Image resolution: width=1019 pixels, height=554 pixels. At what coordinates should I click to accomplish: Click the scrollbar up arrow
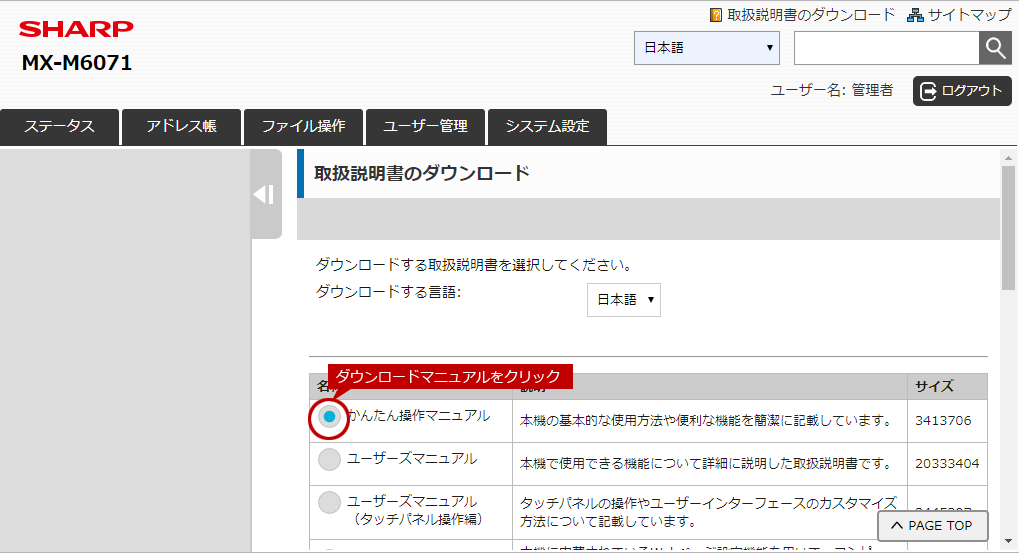tap(1008, 157)
